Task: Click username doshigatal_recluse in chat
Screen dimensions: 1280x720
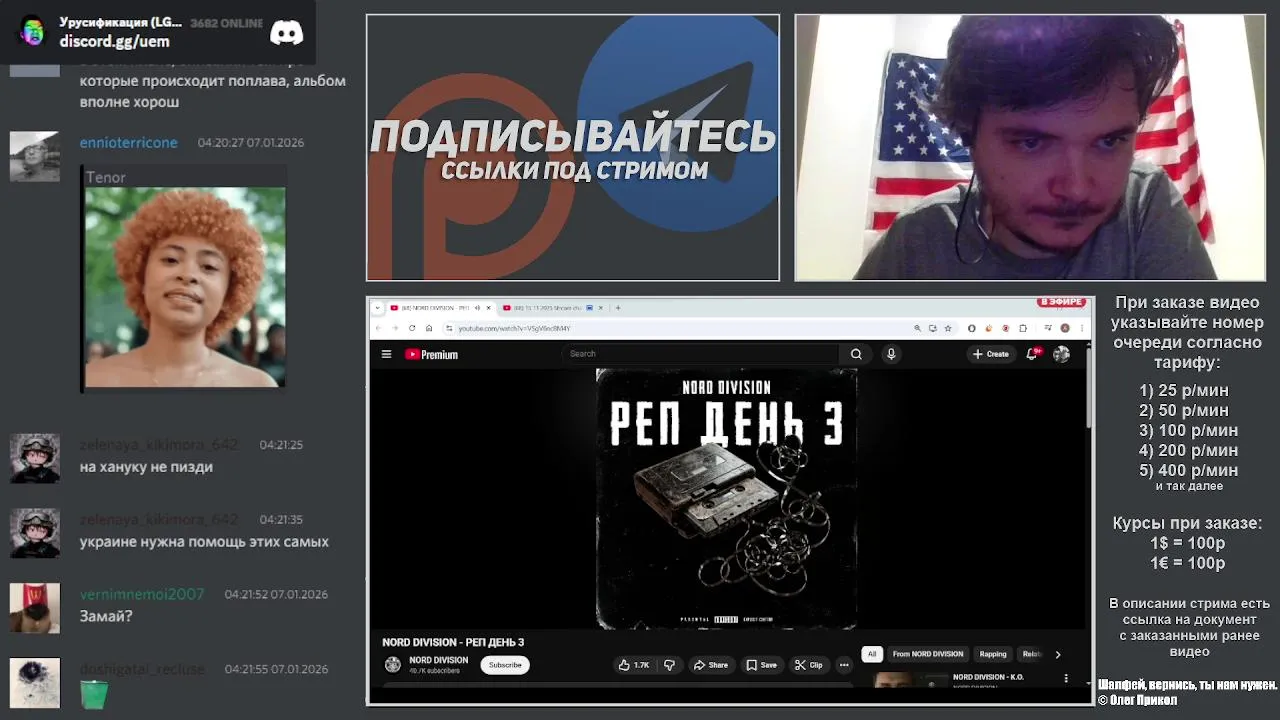Action: pos(142,669)
